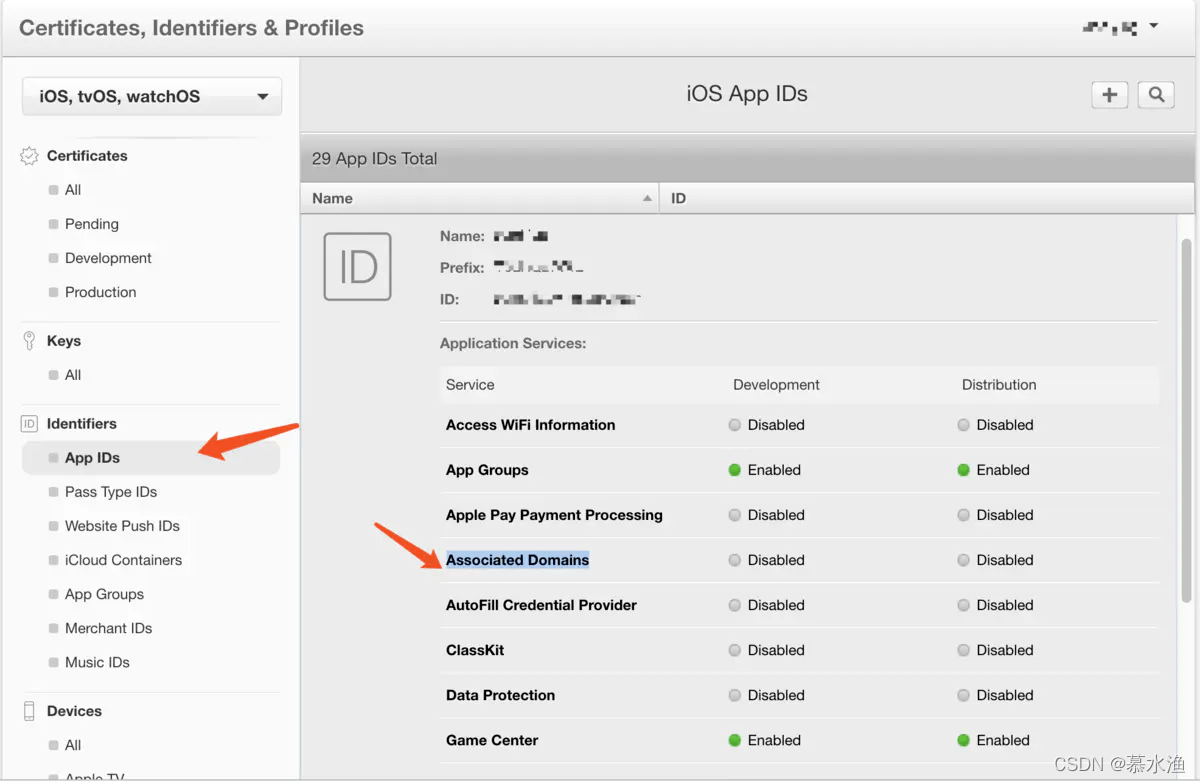Open the search magnifier in iOS App IDs

coord(1156,95)
